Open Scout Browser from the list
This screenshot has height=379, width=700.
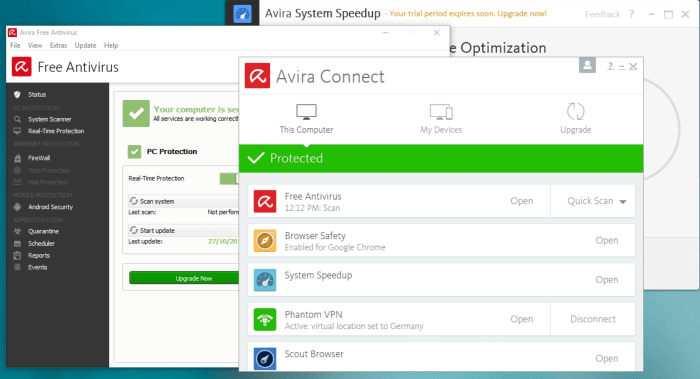[x=607, y=358]
